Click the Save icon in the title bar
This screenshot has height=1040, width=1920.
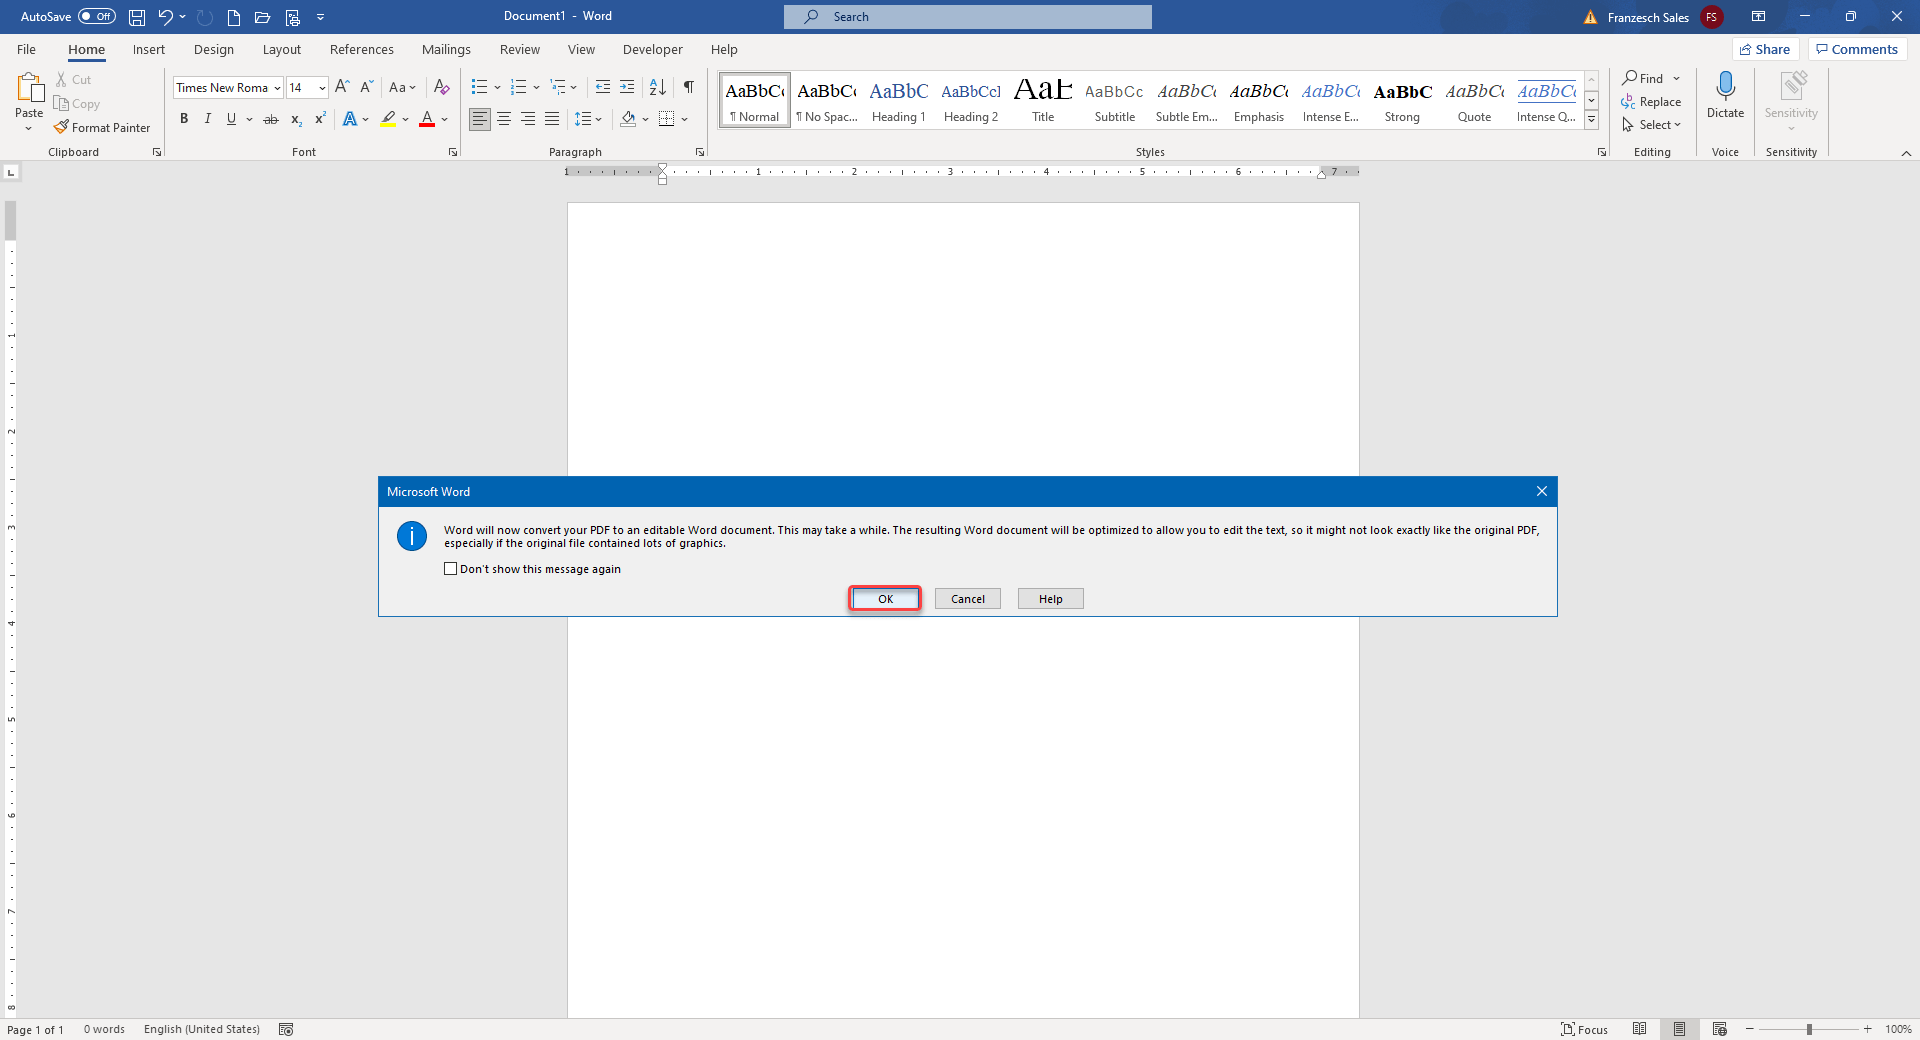pyautogui.click(x=137, y=17)
